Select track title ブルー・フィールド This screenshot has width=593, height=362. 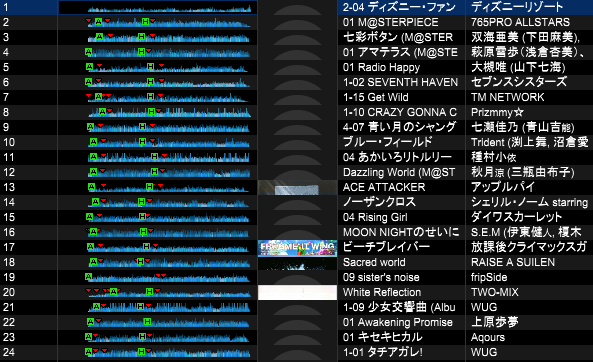coord(387,142)
